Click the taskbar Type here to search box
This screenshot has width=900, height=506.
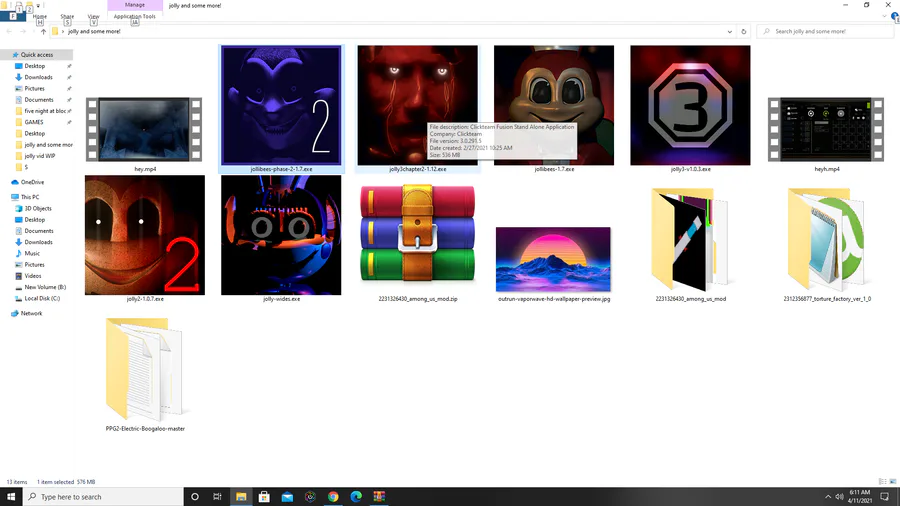pos(103,497)
